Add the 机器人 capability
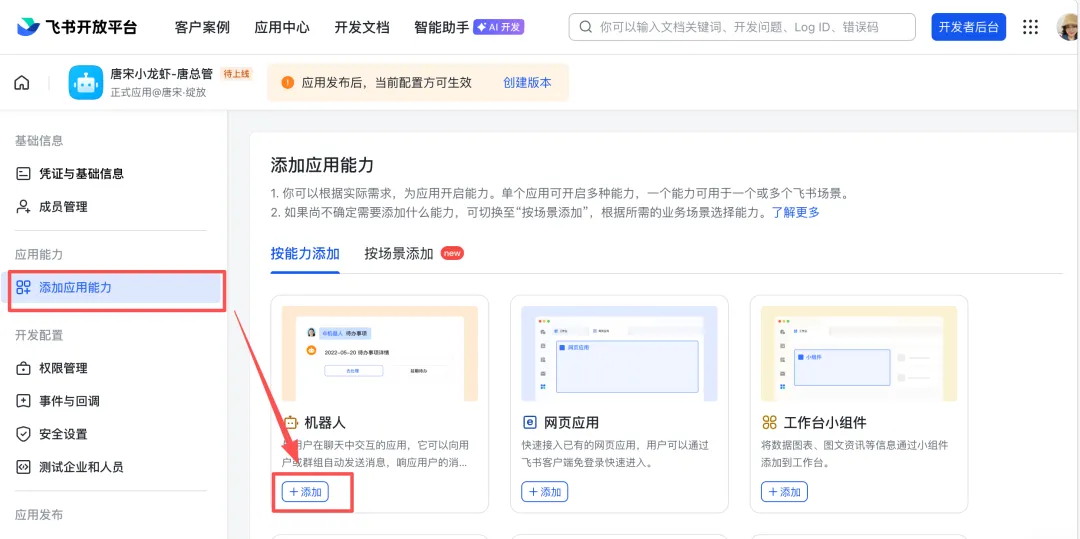This screenshot has width=1080, height=539. (305, 492)
